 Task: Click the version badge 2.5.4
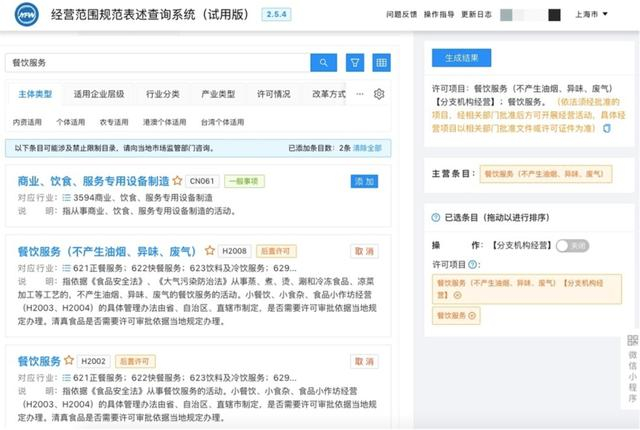coord(276,14)
